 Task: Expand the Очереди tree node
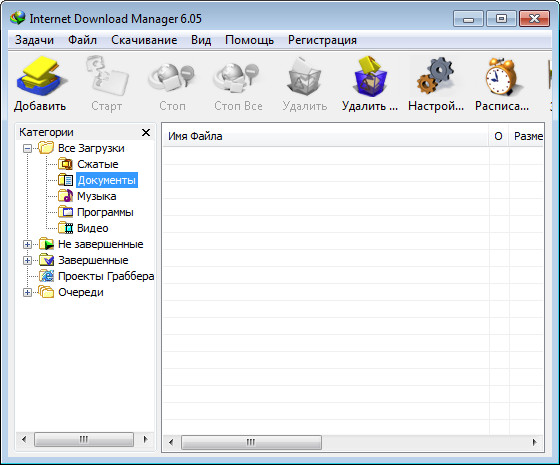click(27, 292)
